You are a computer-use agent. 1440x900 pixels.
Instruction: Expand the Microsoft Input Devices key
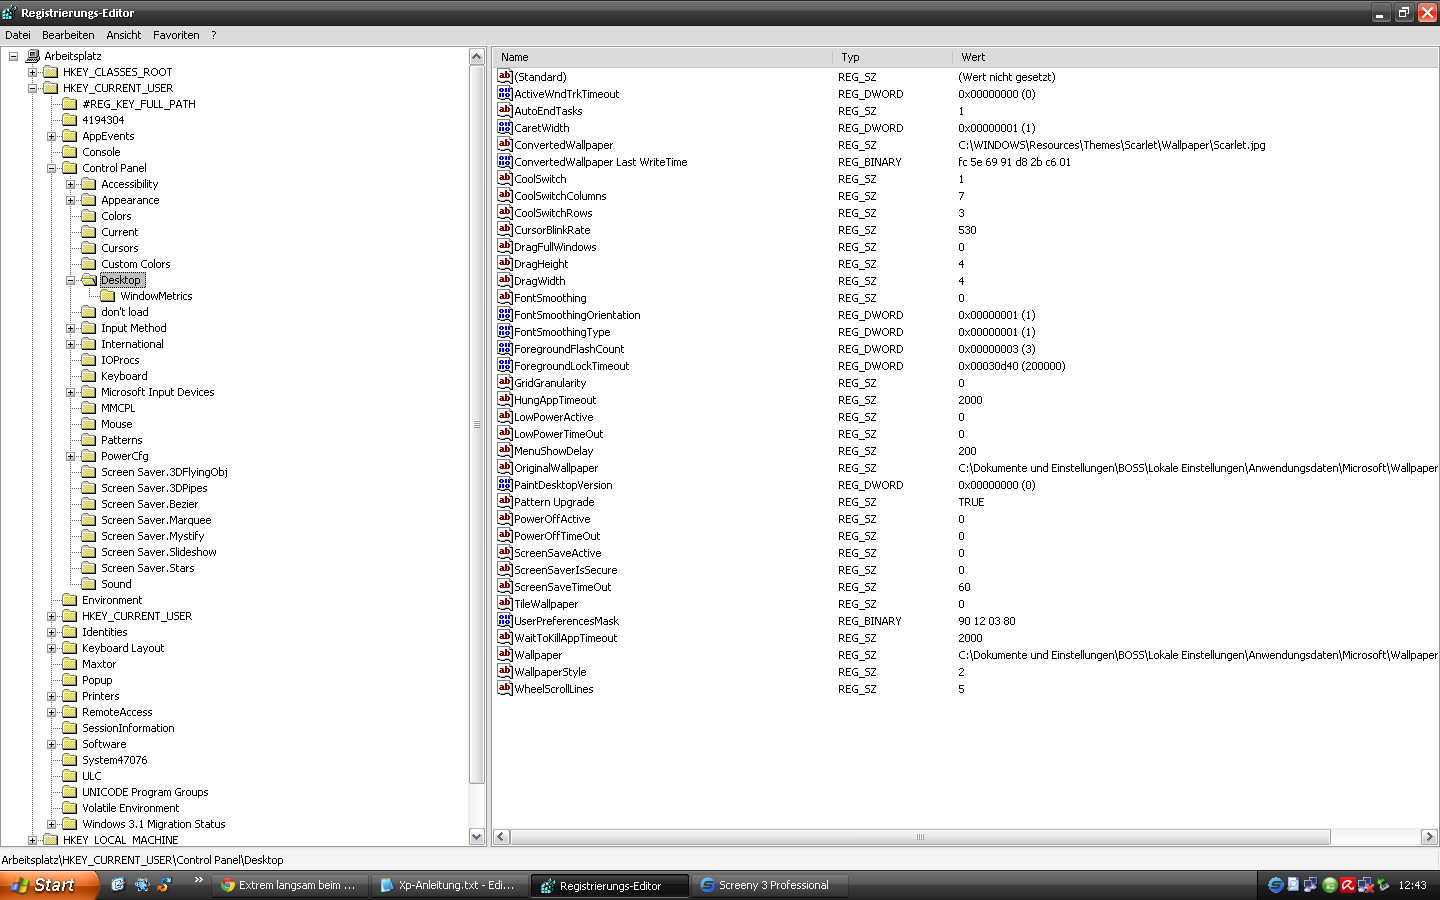[x=71, y=392]
